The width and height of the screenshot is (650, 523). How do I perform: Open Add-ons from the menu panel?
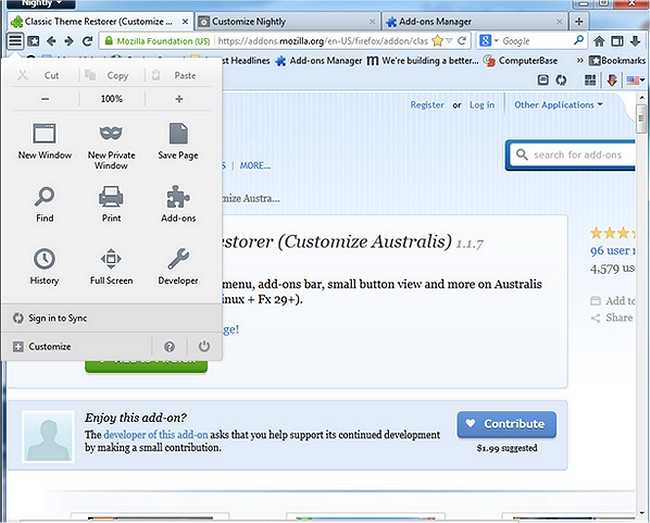178,204
